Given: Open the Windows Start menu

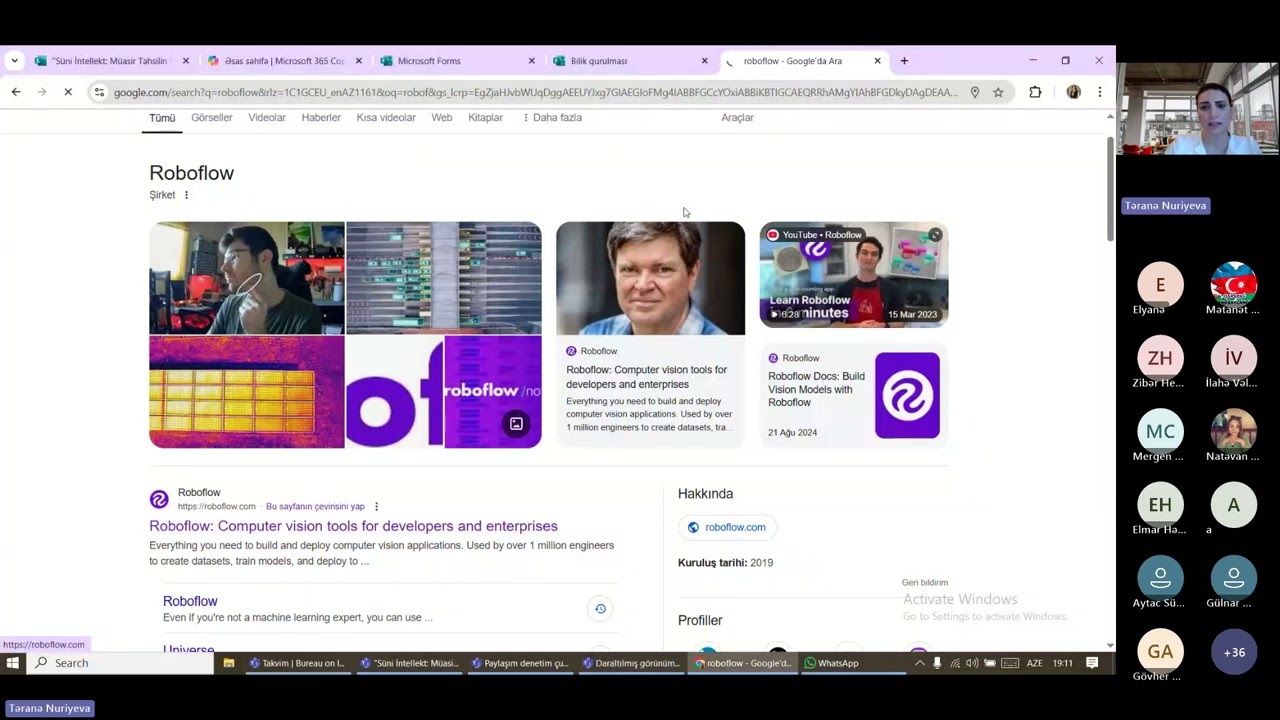Looking at the screenshot, I should tap(13, 663).
